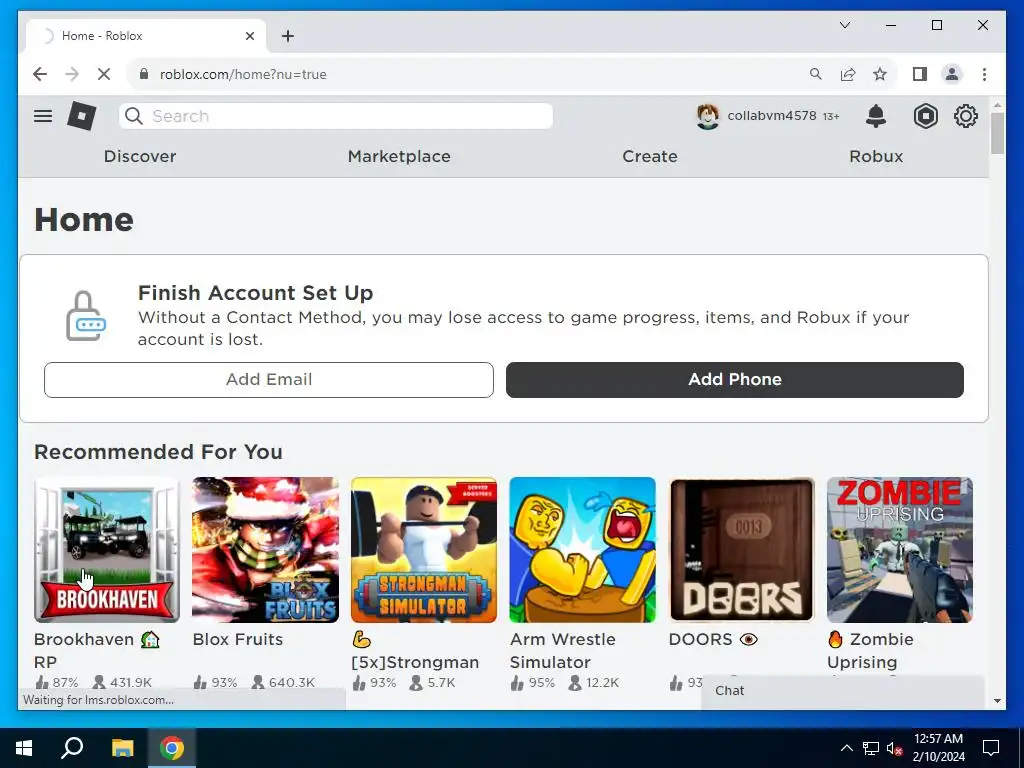Open the Chrome three-dot menu
Image resolution: width=1024 pixels, height=768 pixels.
984,74
